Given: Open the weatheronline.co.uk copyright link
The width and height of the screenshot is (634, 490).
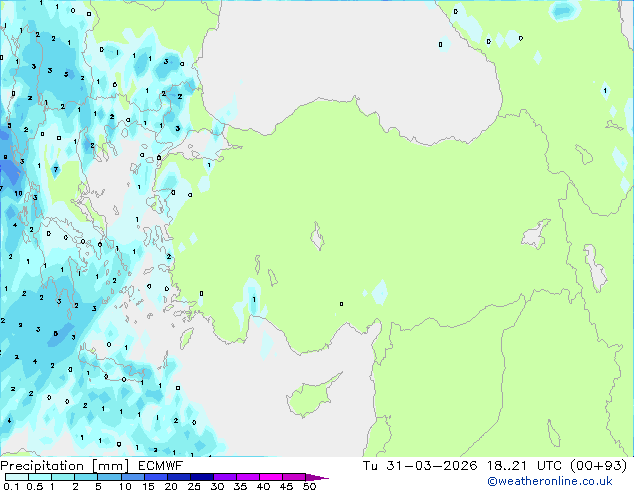Looking at the screenshot, I should point(550,481).
